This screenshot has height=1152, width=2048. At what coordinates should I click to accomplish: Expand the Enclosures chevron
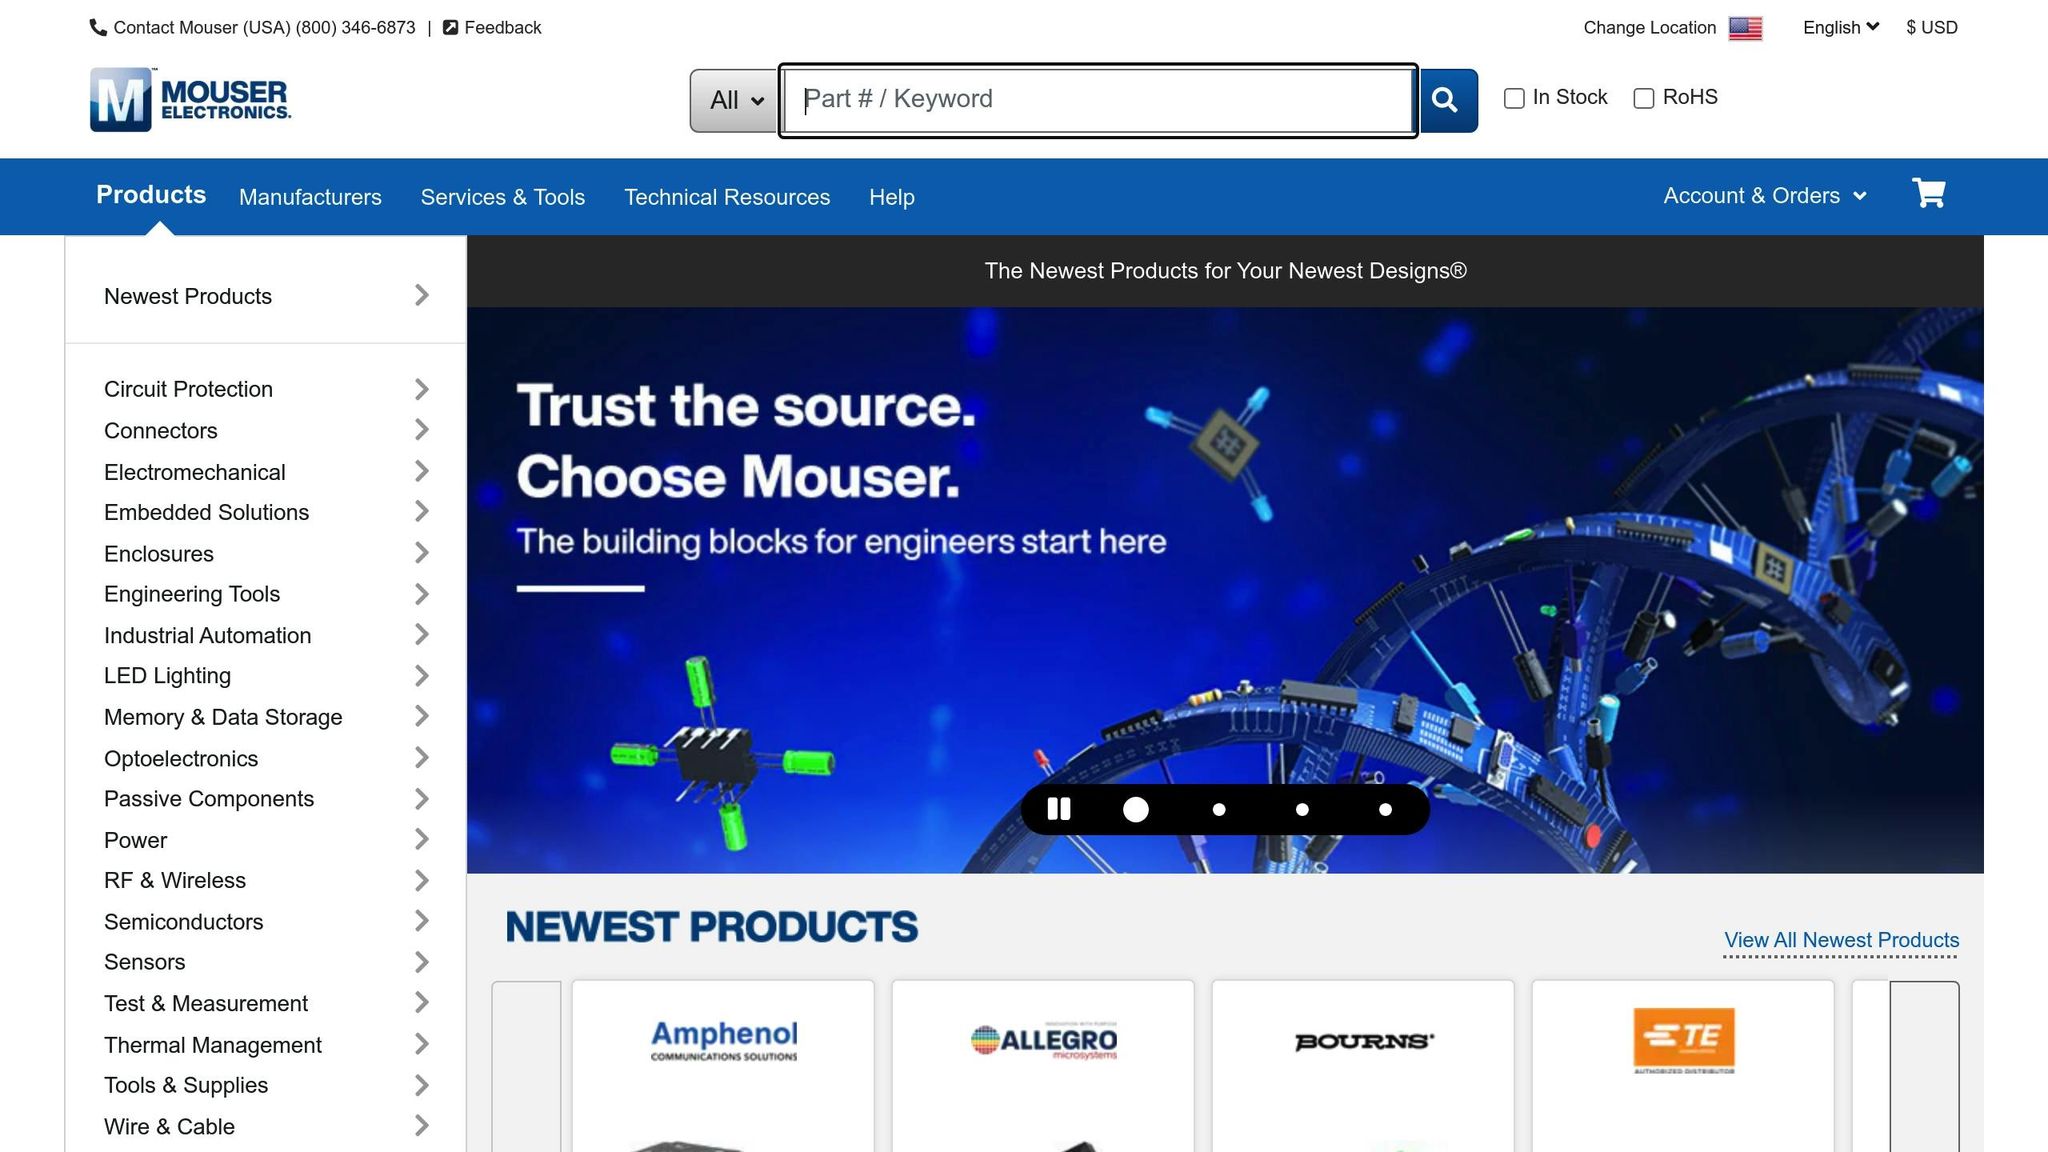pyautogui.click(x=422, y=553)
